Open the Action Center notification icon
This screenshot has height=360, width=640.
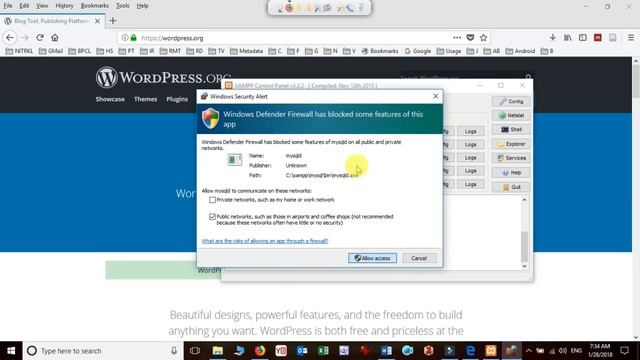tap(624, 351)
